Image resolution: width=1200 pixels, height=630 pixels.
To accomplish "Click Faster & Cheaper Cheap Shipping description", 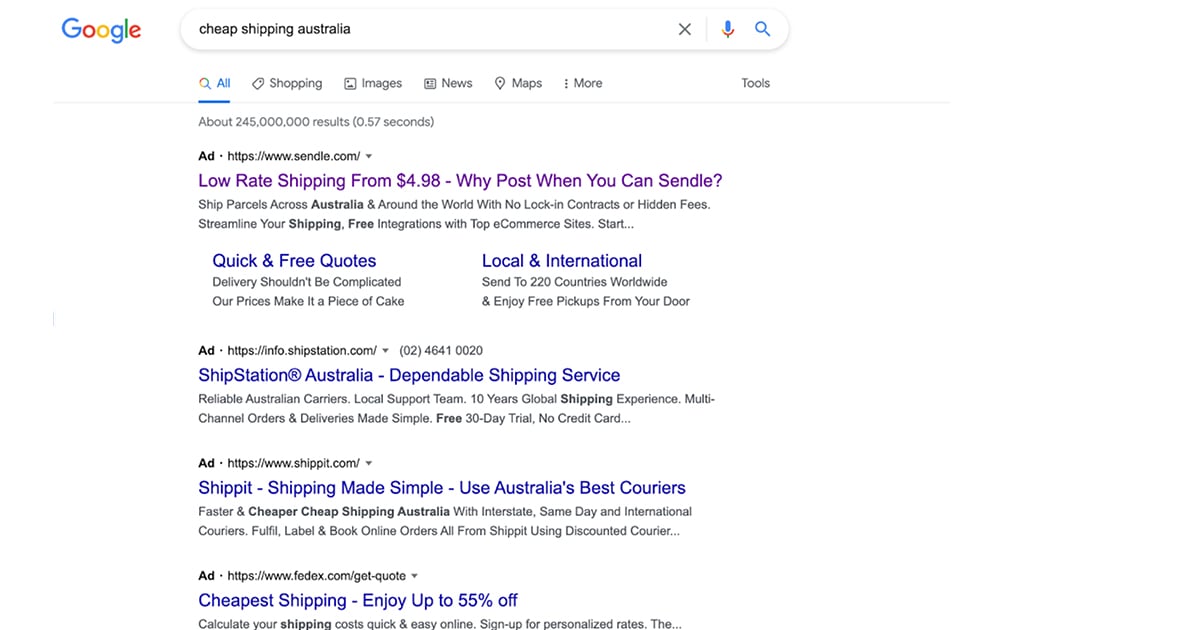I will pos(445,522).
